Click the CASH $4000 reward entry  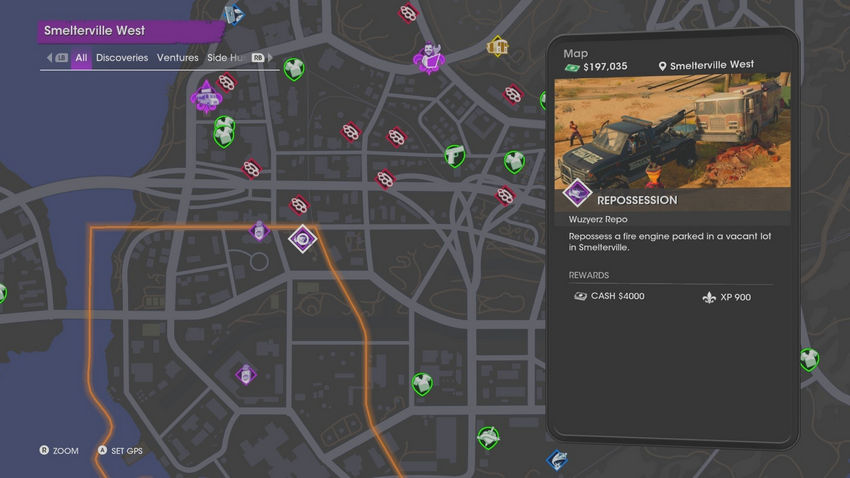tap(609, 296)
